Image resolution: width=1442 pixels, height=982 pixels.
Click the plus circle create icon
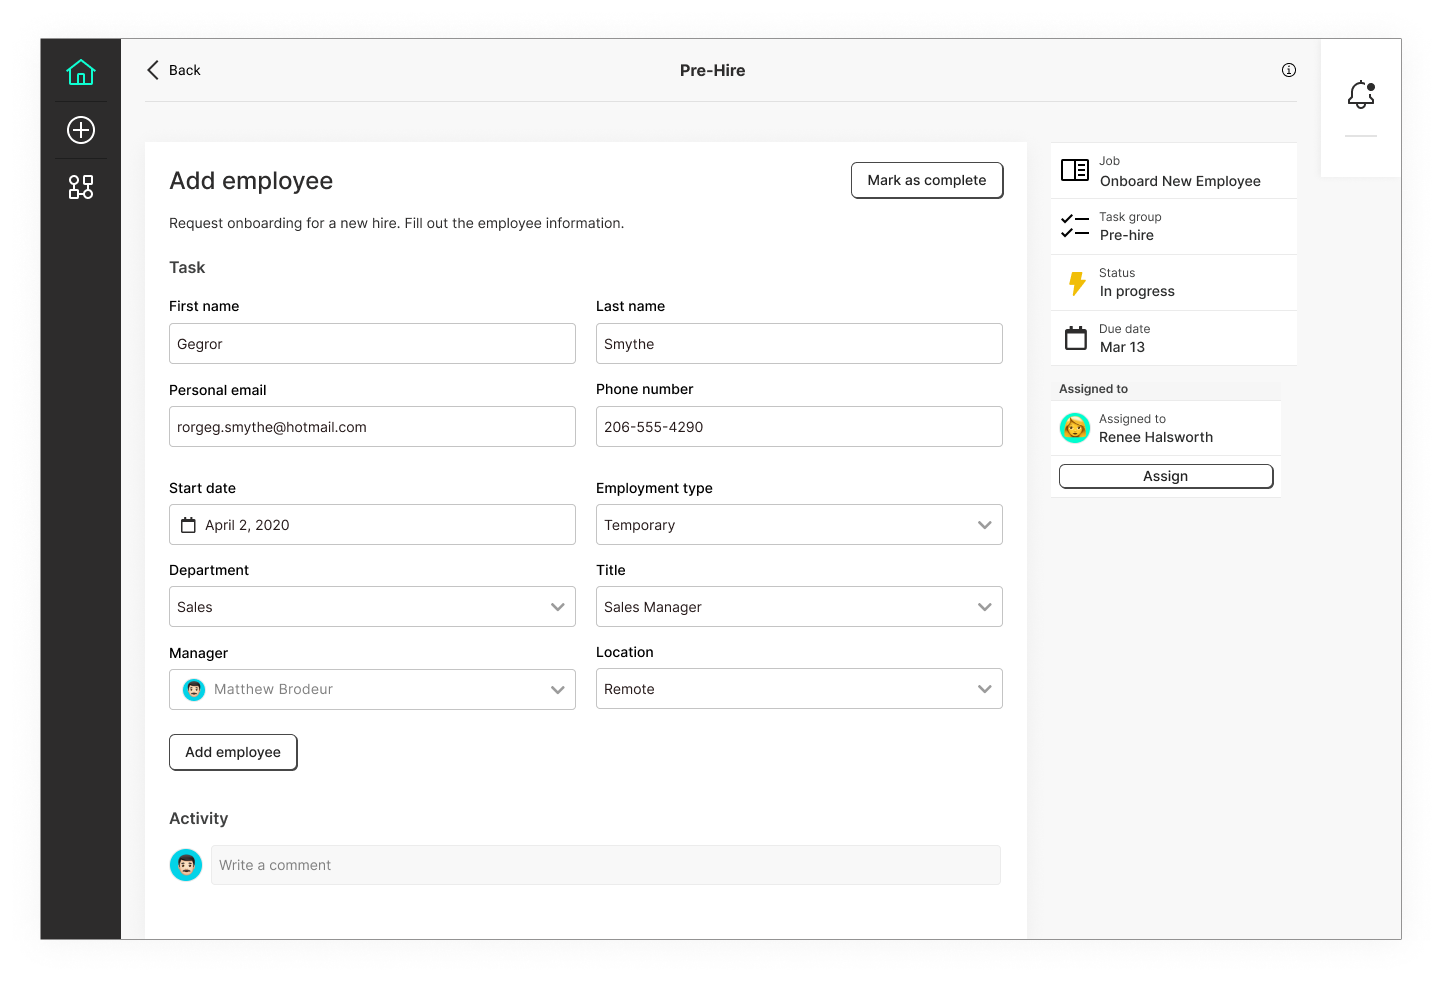(81, 130)
